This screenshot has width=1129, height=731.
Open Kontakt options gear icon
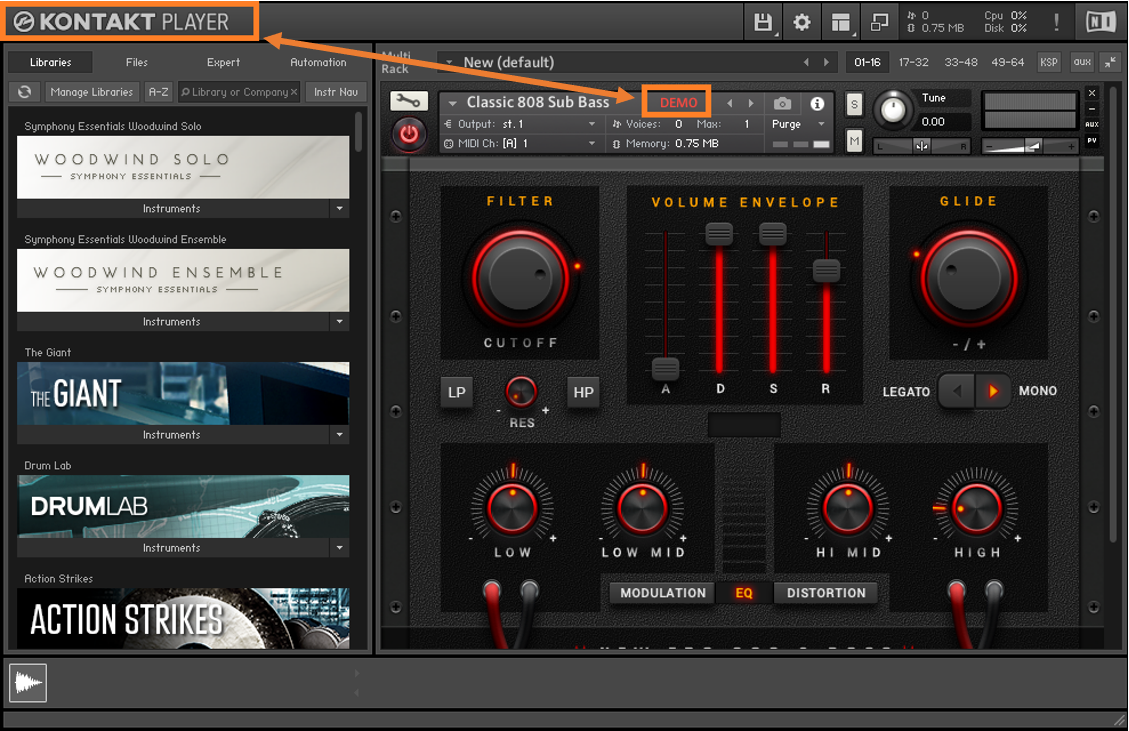(x=801, y=22)
